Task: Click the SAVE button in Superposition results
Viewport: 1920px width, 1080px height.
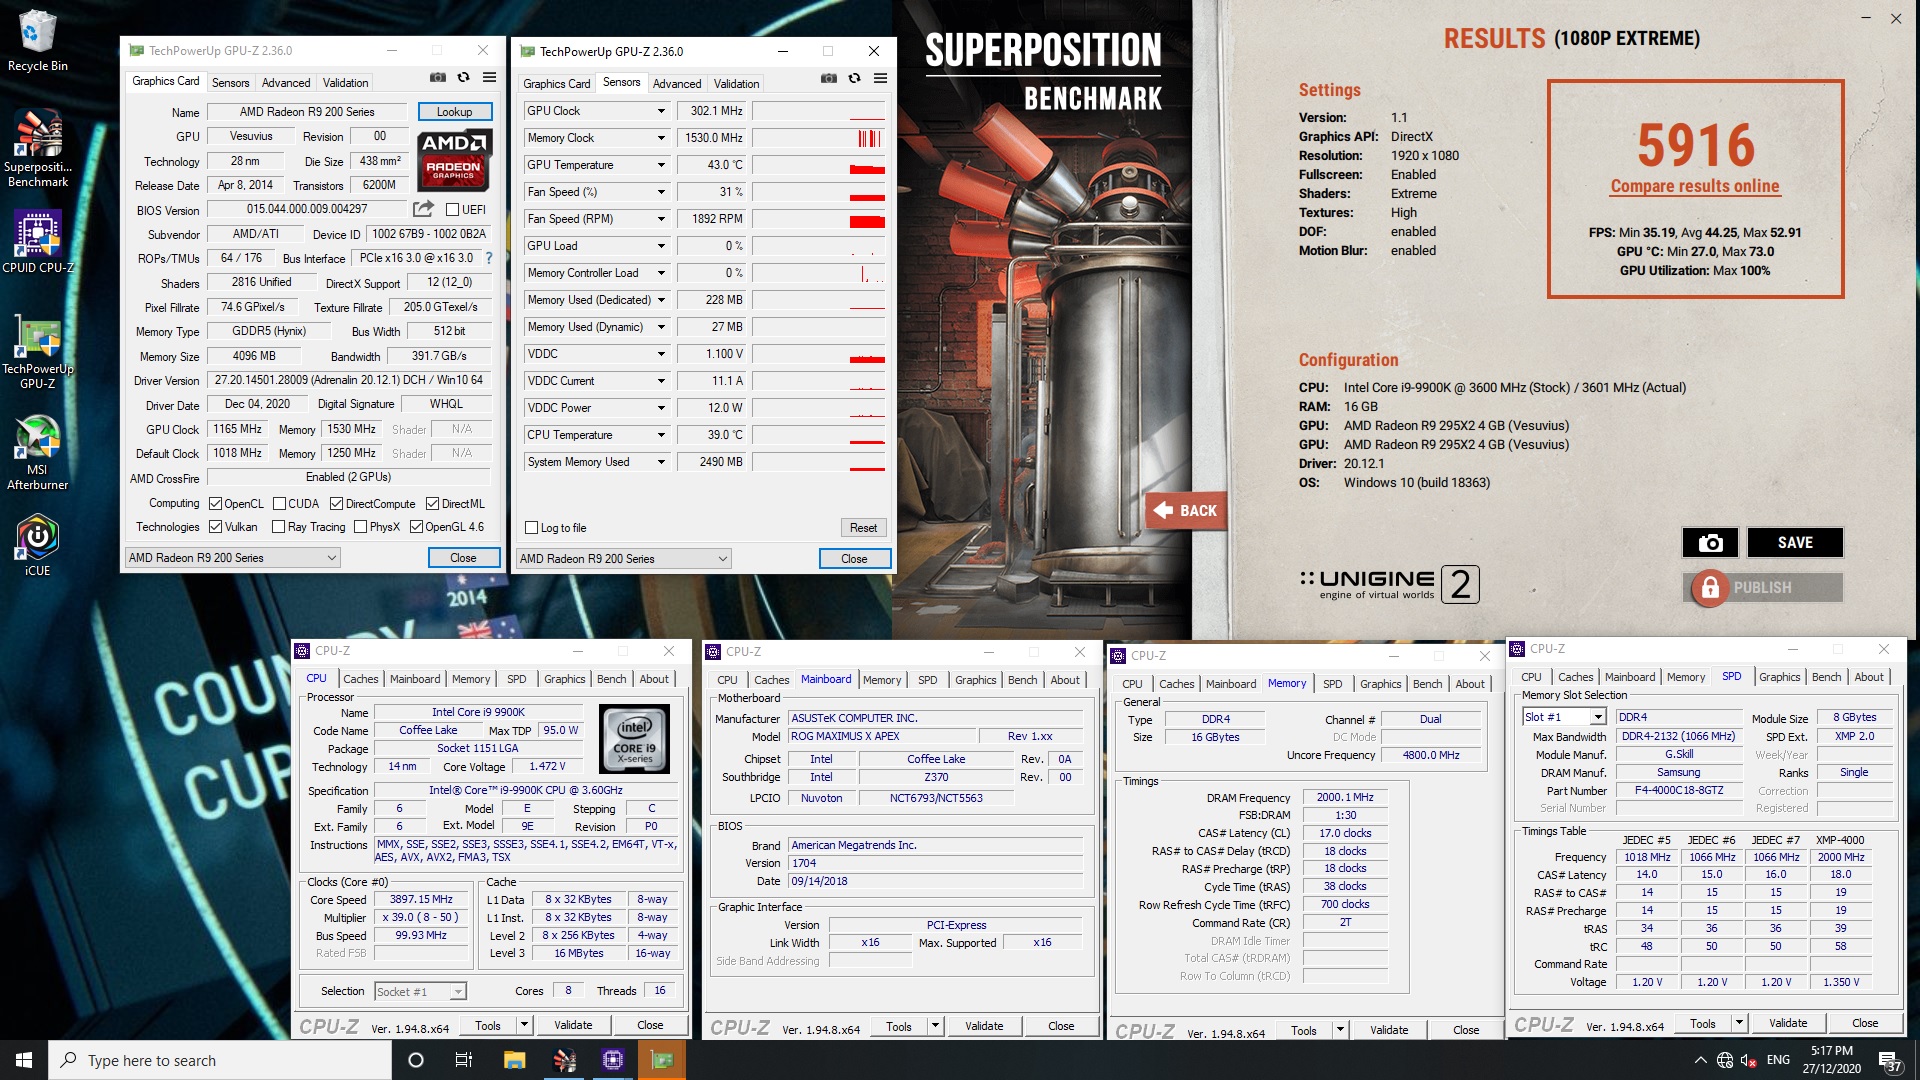Action: pyautogui.click(x=1795, y=542)
